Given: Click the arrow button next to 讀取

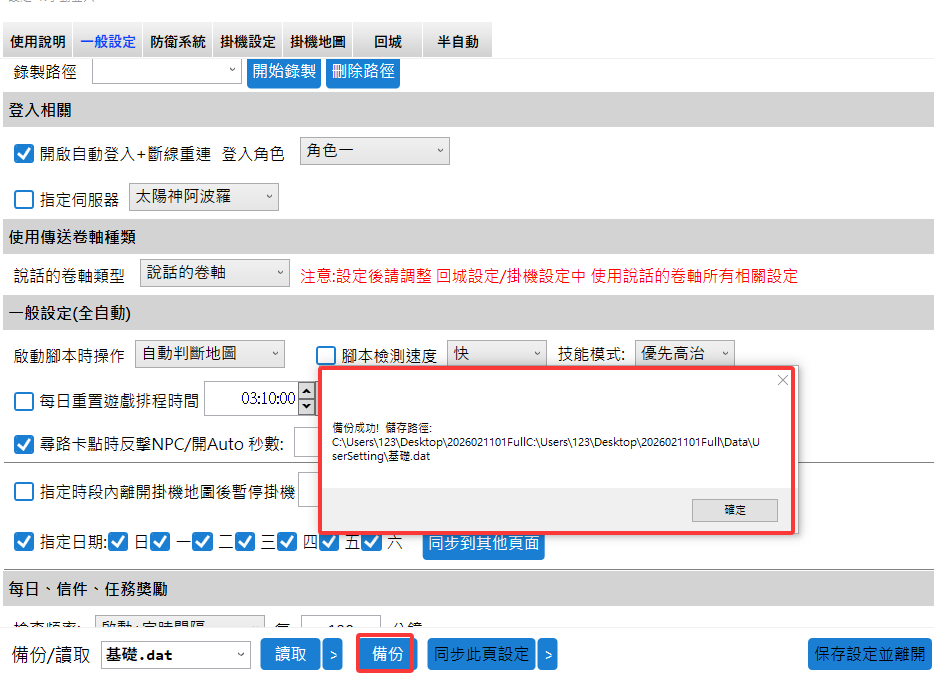Looking at the screenshot, I should (x=333, y=655).
